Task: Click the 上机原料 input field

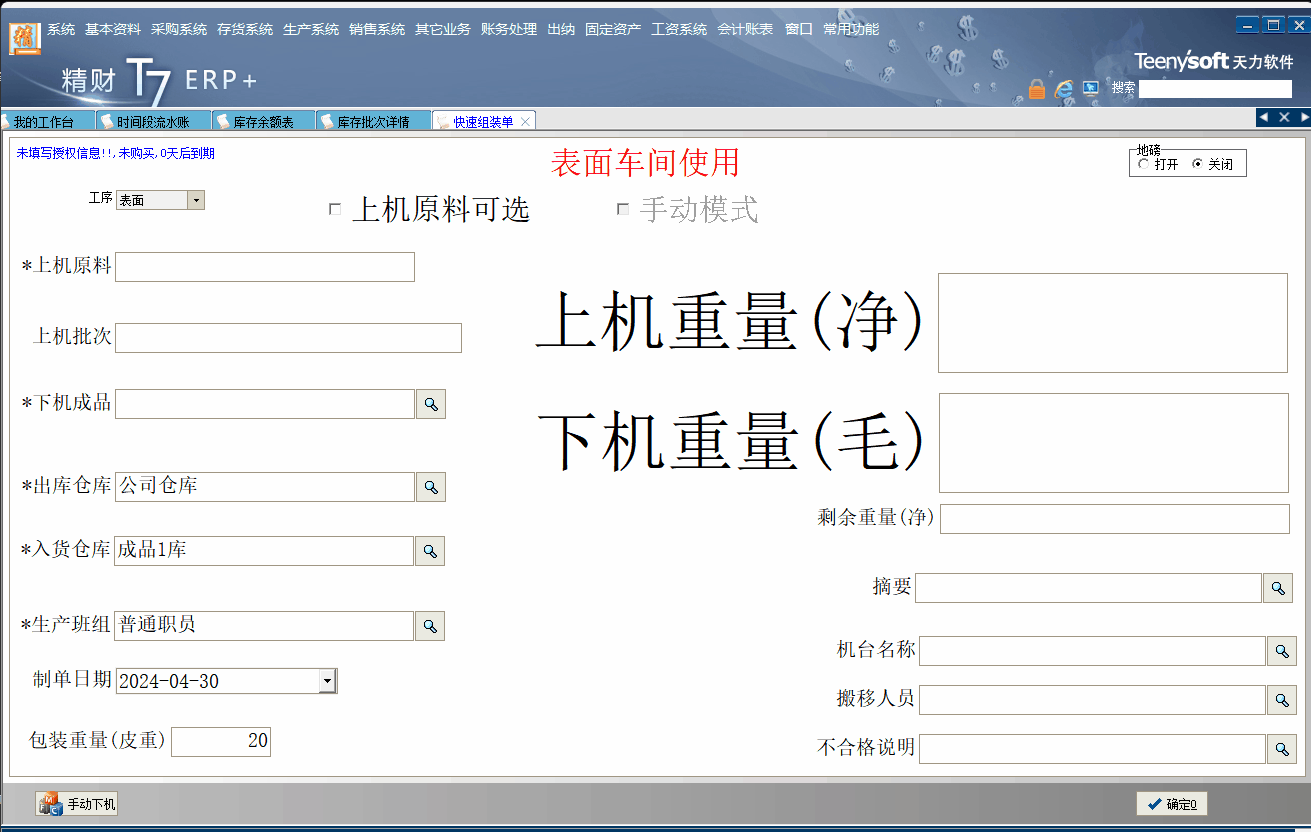Action: pyautogui.click(x=265, y=267)
